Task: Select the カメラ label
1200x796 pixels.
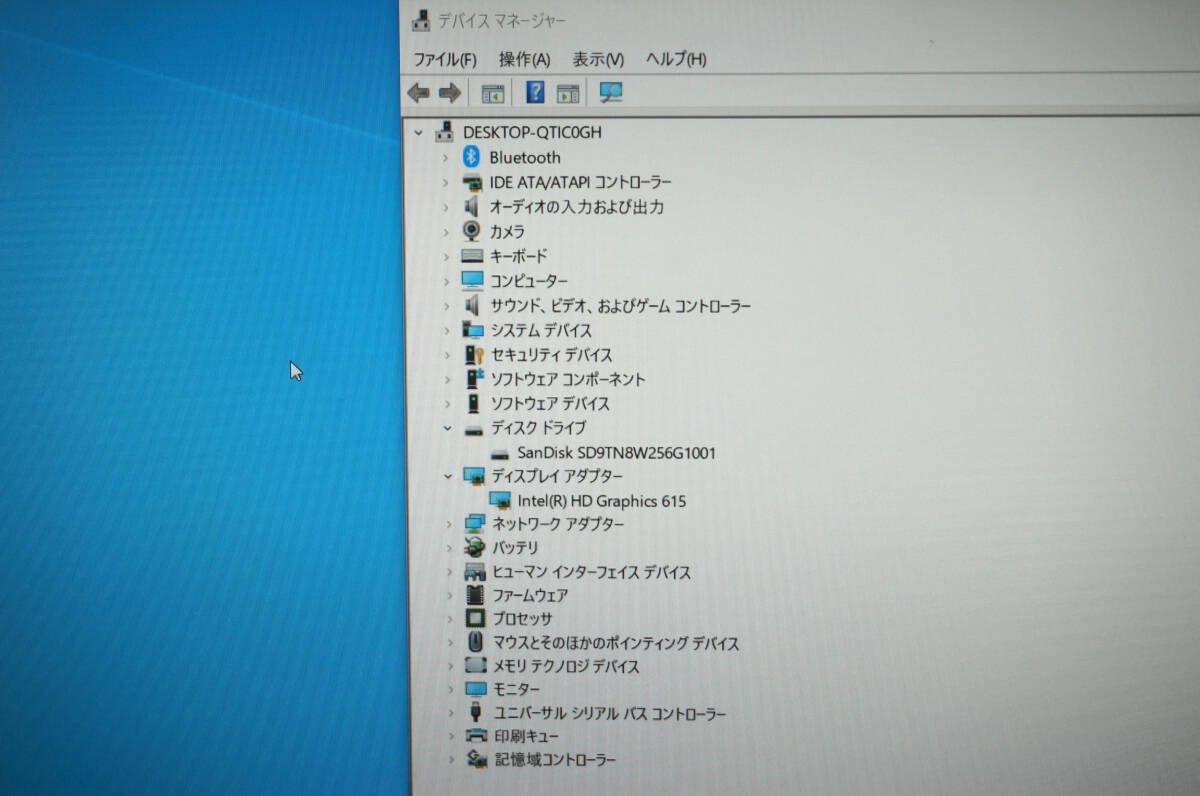Action: (508, 231)
